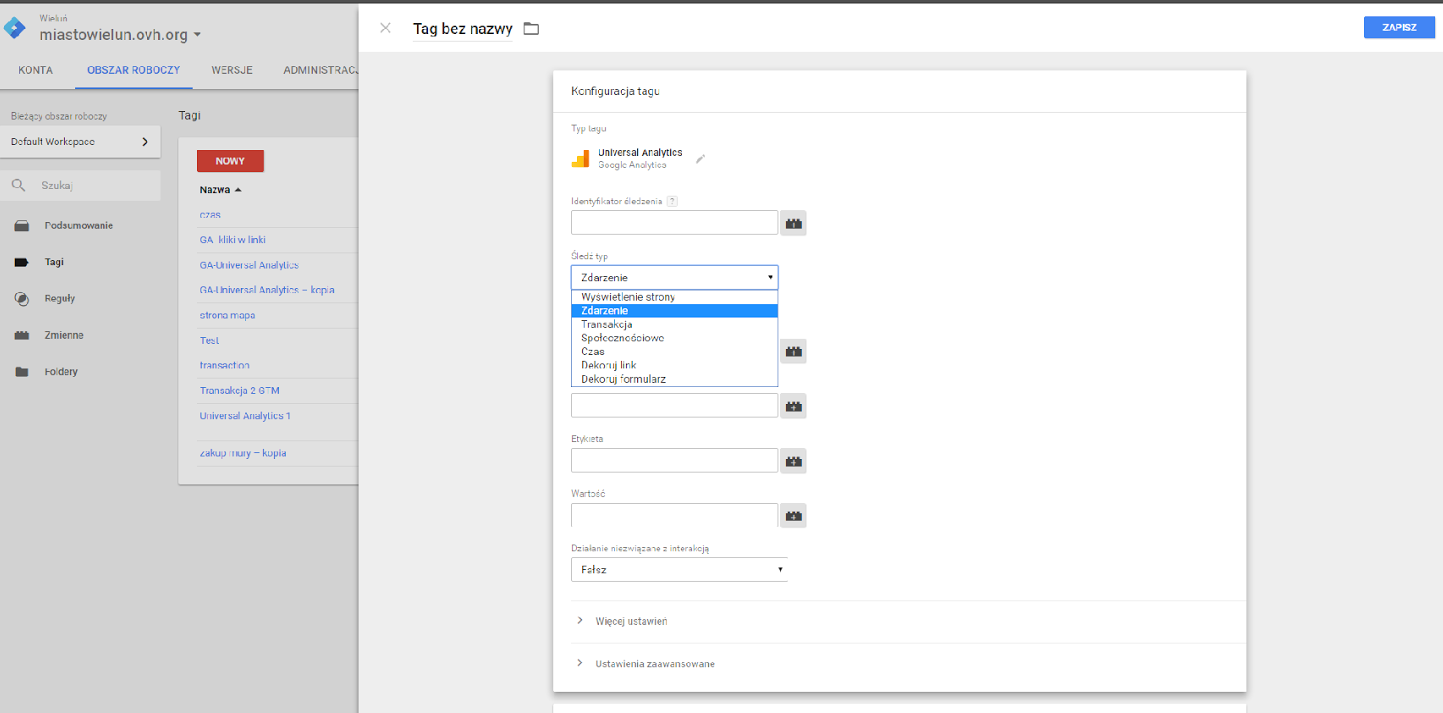Select 'Wyświetlenie strony' from track type list
This screenshot has width=1443, height=713.
point(628,297)
